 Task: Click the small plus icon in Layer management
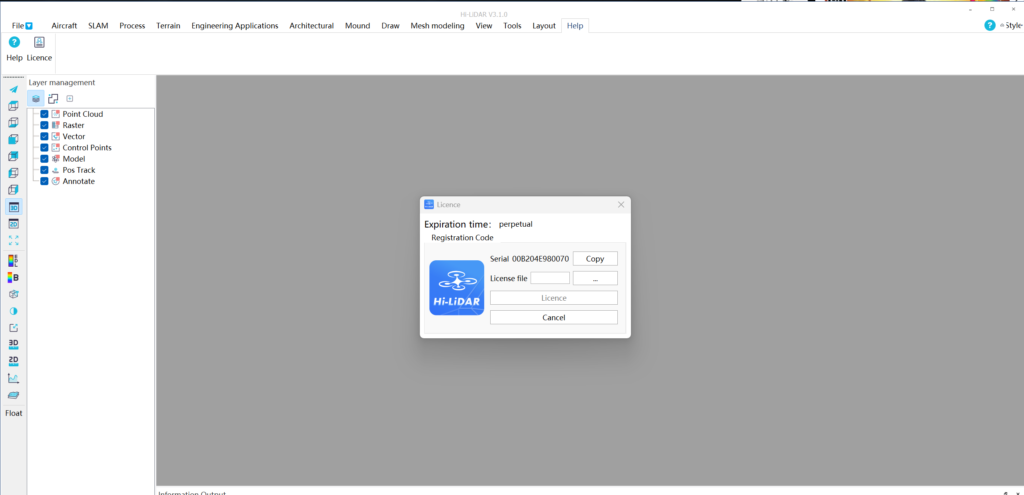click(70, 99)
